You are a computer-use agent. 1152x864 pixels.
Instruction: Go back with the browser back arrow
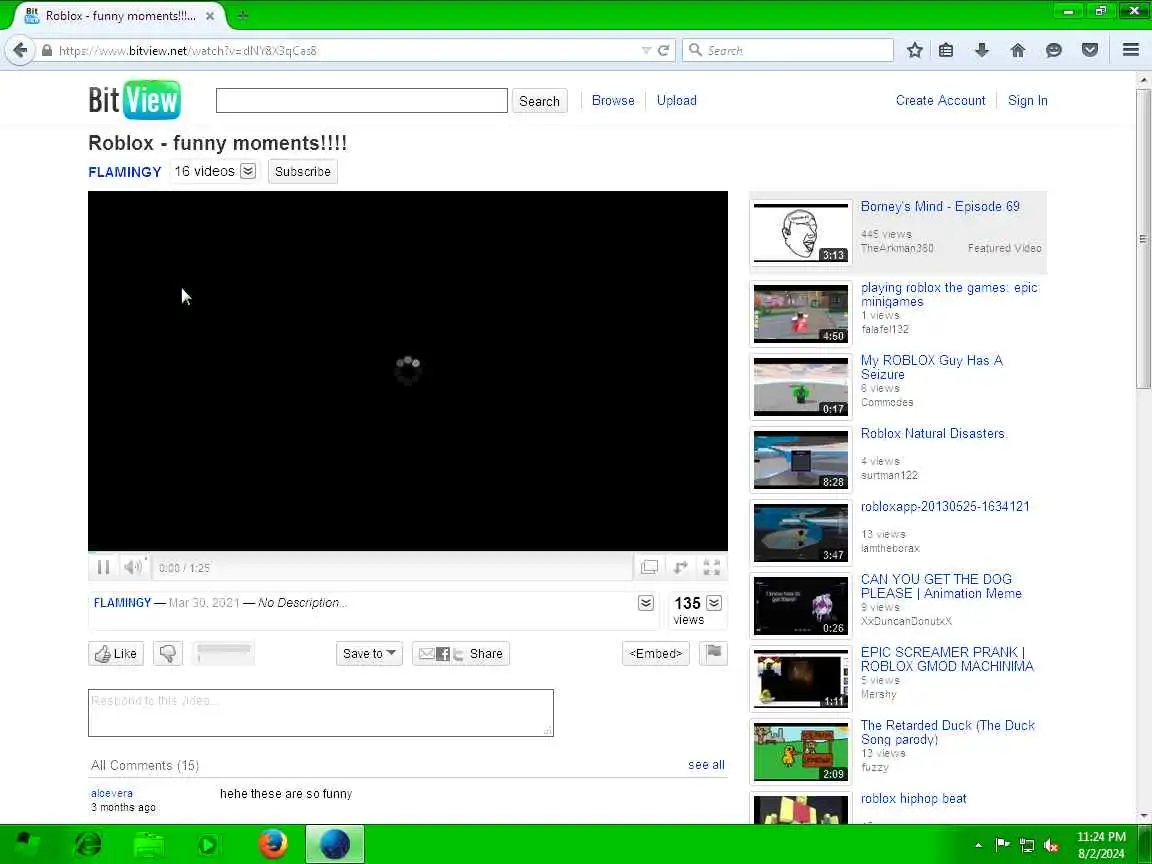[x=21, y=50]
